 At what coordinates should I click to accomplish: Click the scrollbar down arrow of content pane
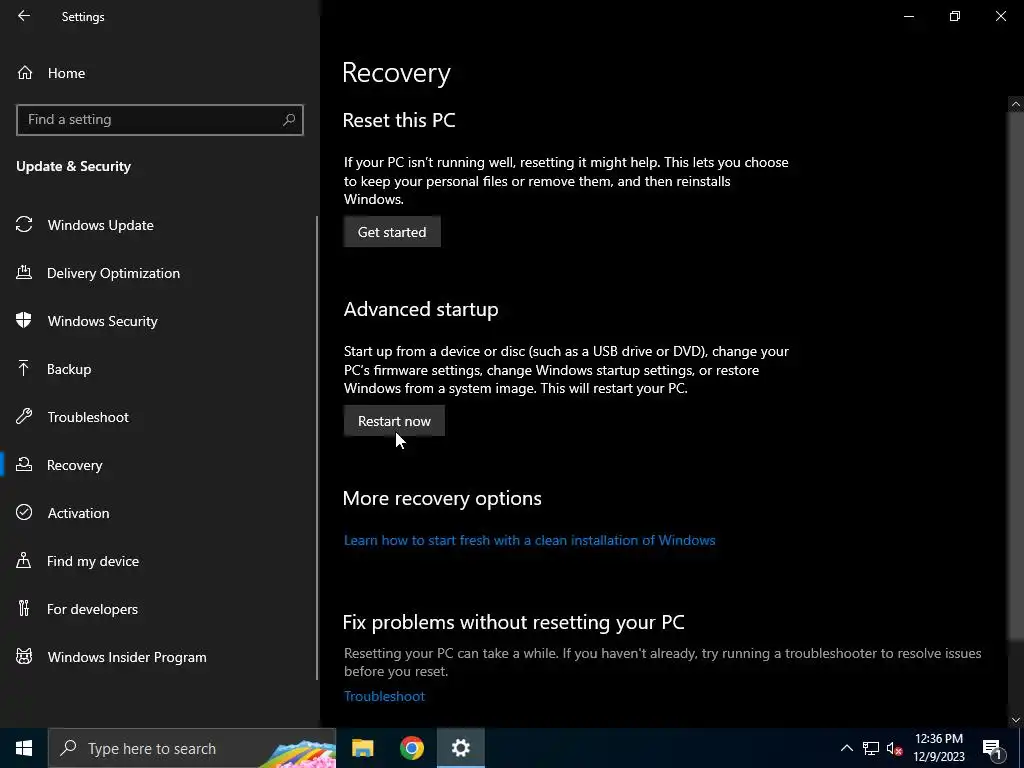click(x=1016, y=720)
